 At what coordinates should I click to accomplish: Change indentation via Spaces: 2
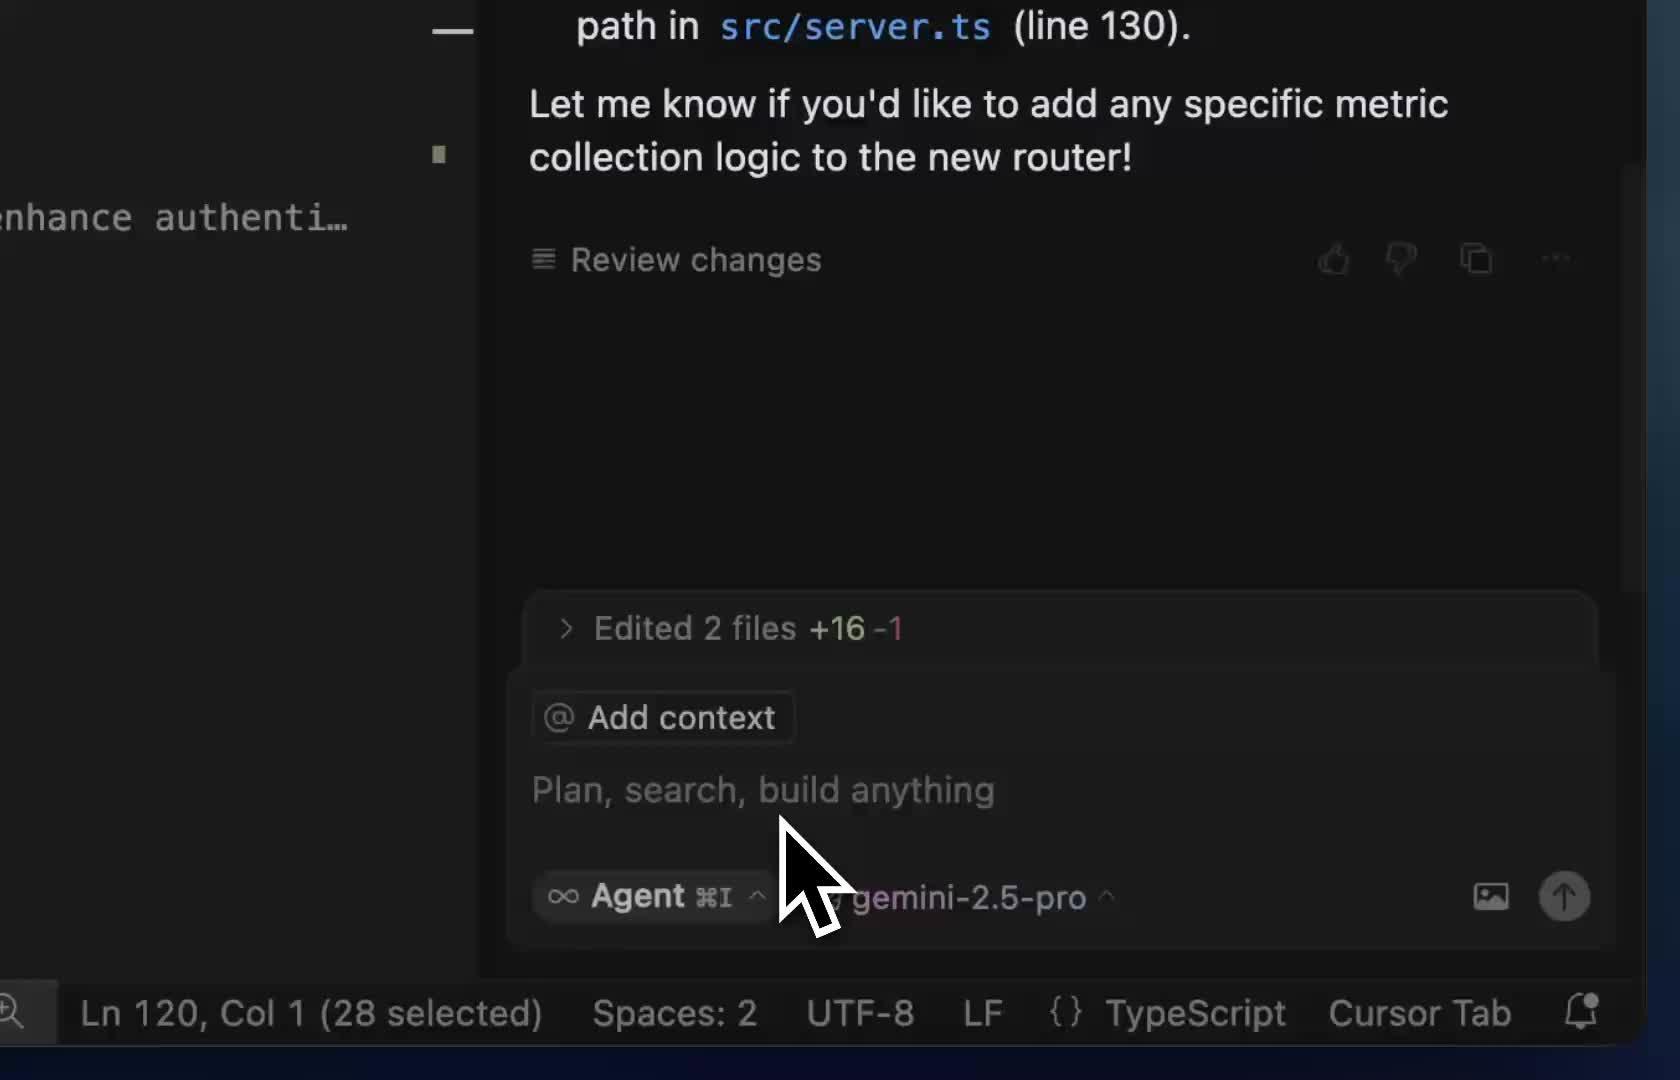click(674, 1013)
